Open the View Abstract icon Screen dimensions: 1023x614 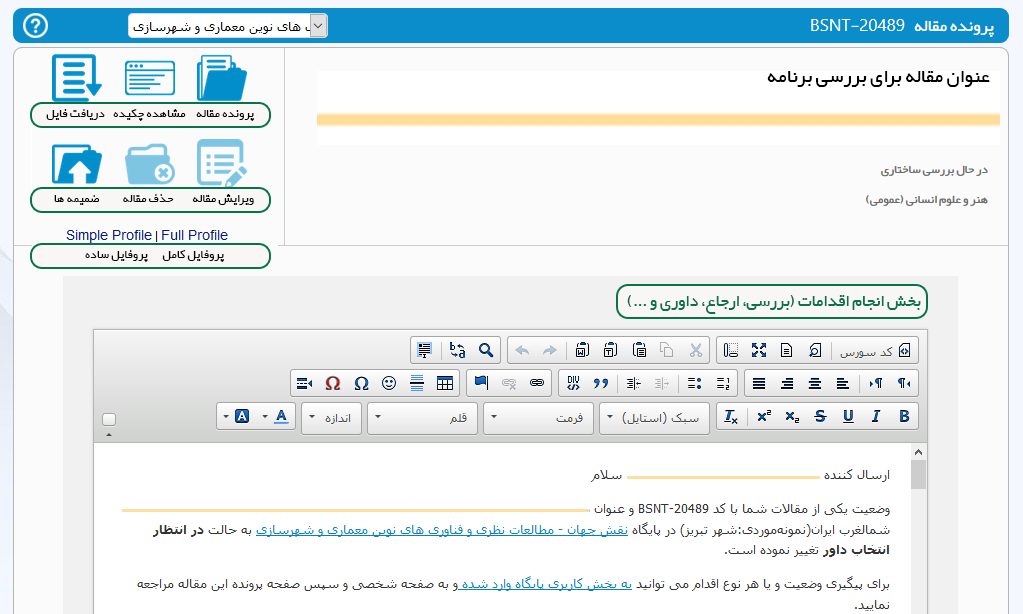[x=150, y=79]
